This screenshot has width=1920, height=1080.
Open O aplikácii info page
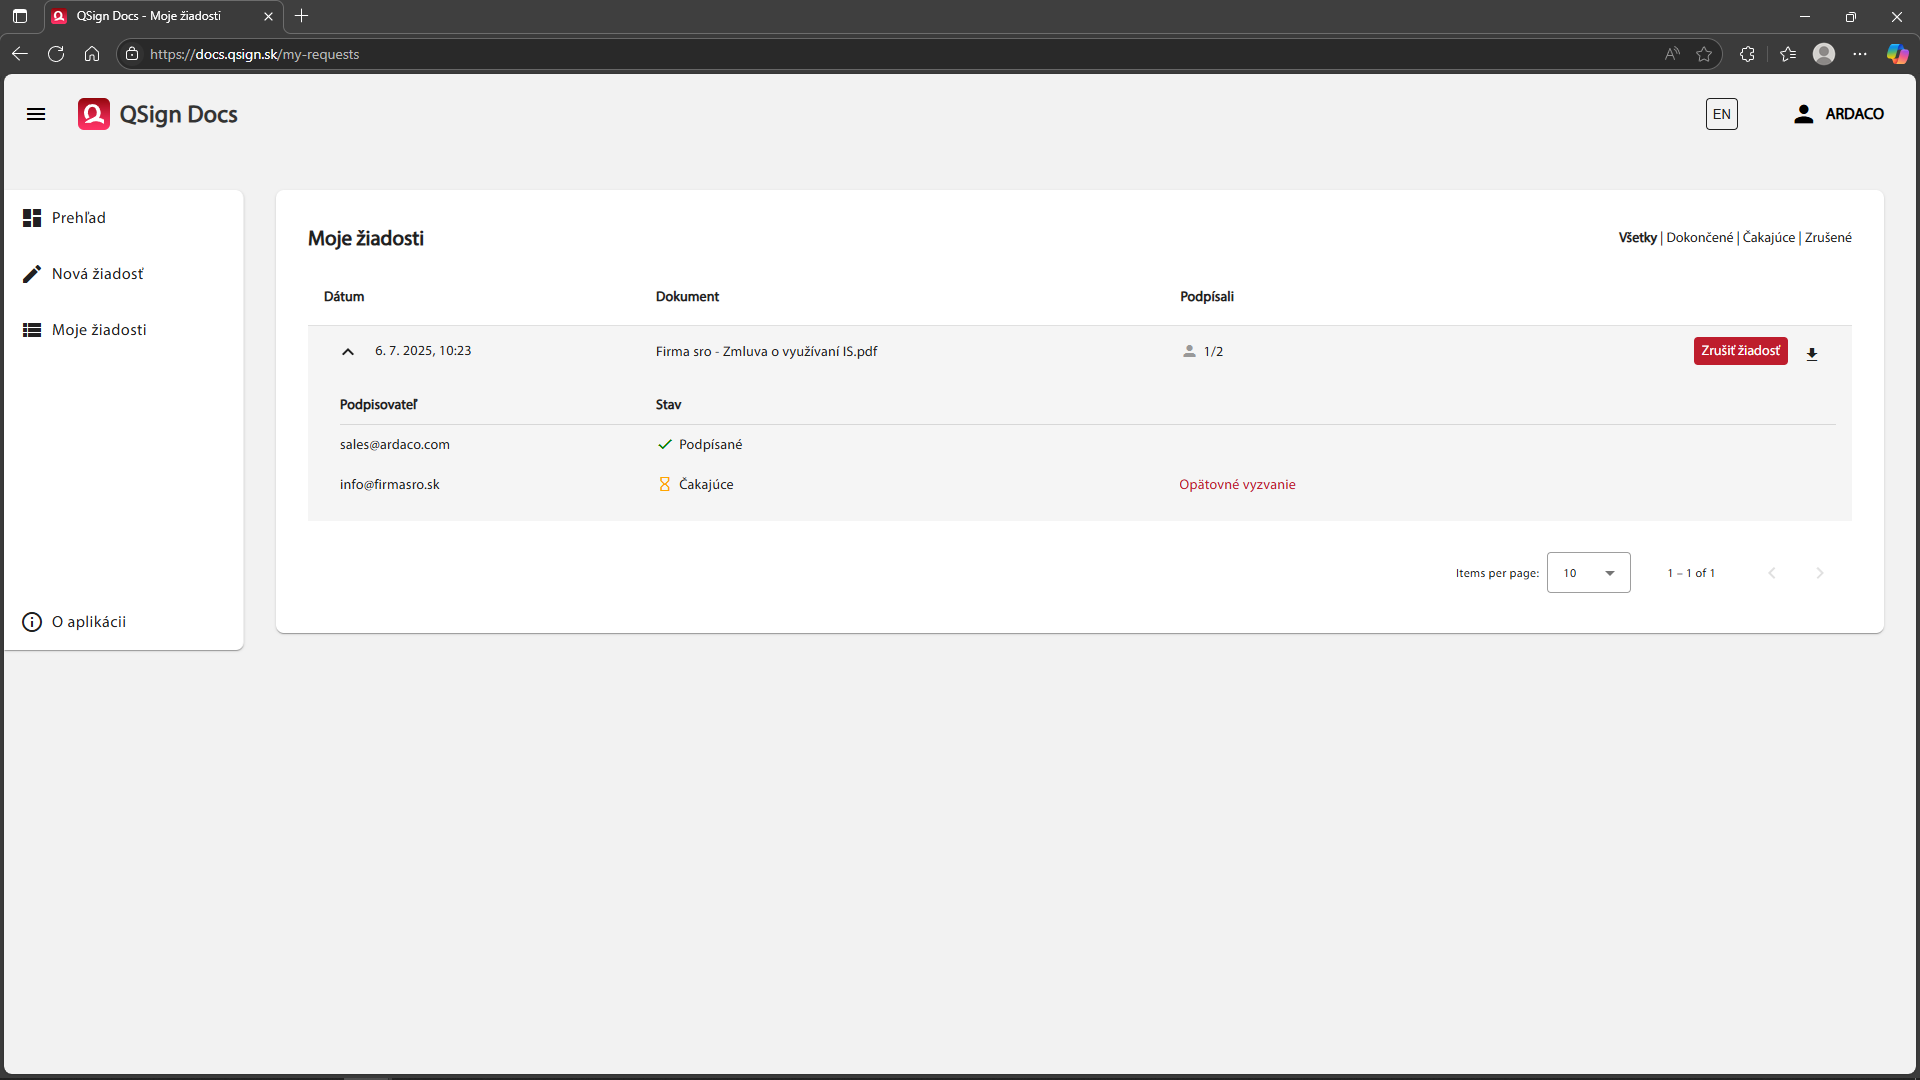coord(88,622)
